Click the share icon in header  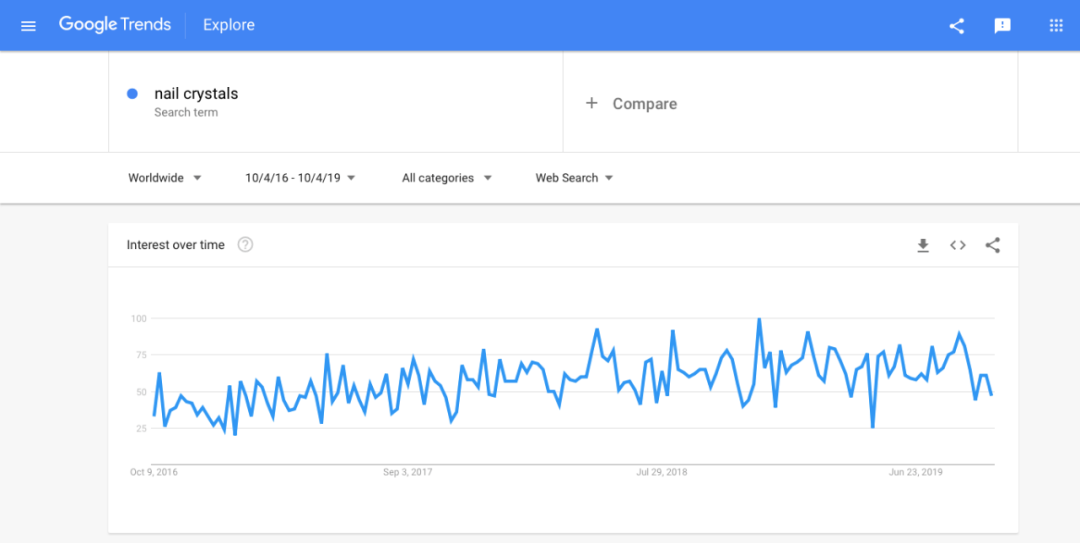pyautogui.click(x=957, y=26)
